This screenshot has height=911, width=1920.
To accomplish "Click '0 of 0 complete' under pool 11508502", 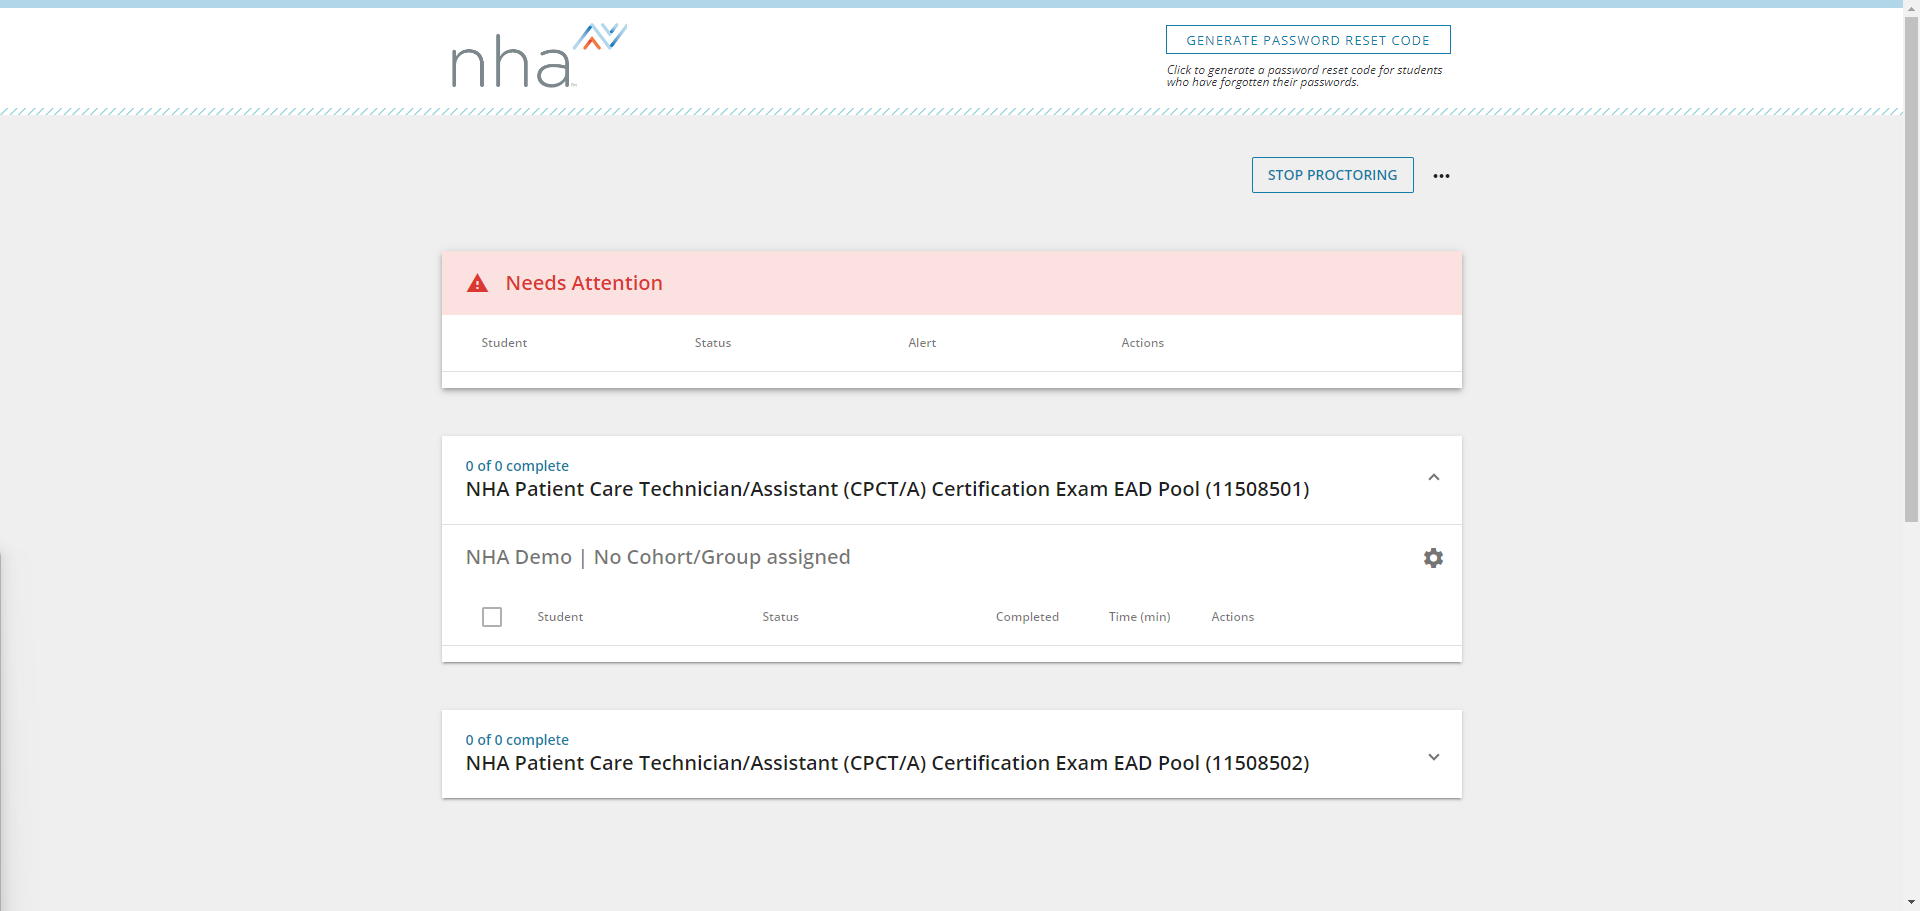I will (517, 740).
